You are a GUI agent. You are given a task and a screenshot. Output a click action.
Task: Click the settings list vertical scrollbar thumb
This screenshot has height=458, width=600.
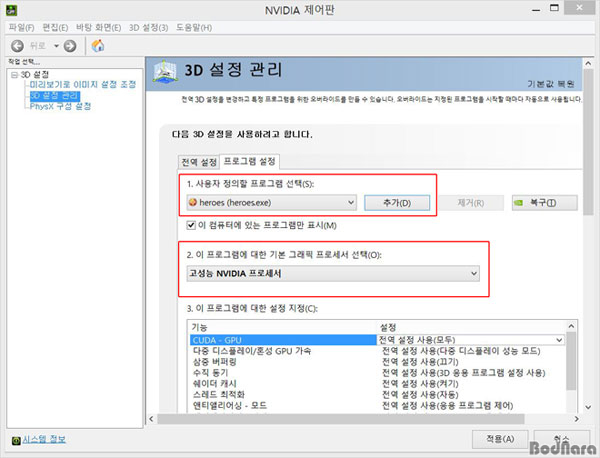(571, 361)
